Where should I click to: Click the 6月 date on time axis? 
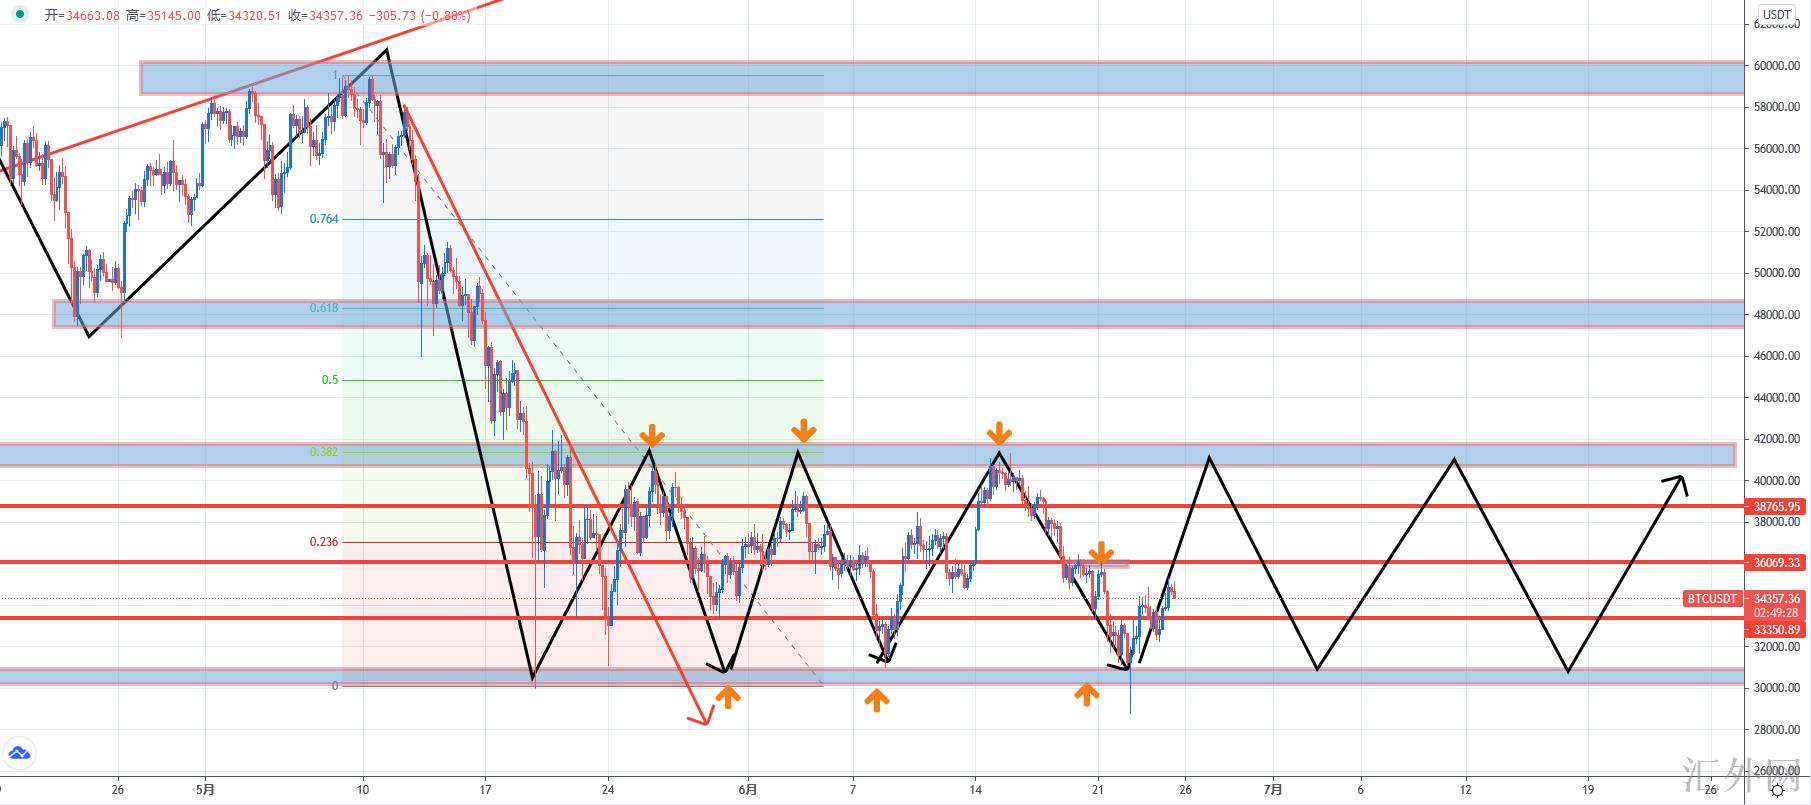(749, 789)
